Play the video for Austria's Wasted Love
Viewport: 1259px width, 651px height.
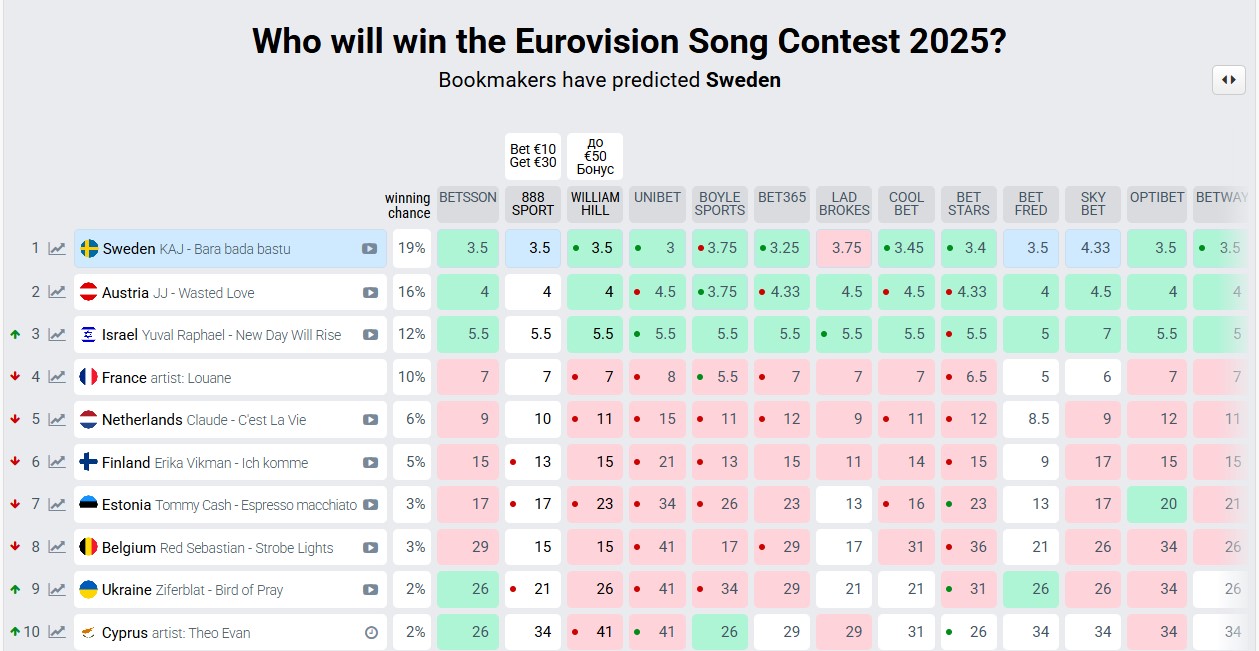click(x=370, y=293)
